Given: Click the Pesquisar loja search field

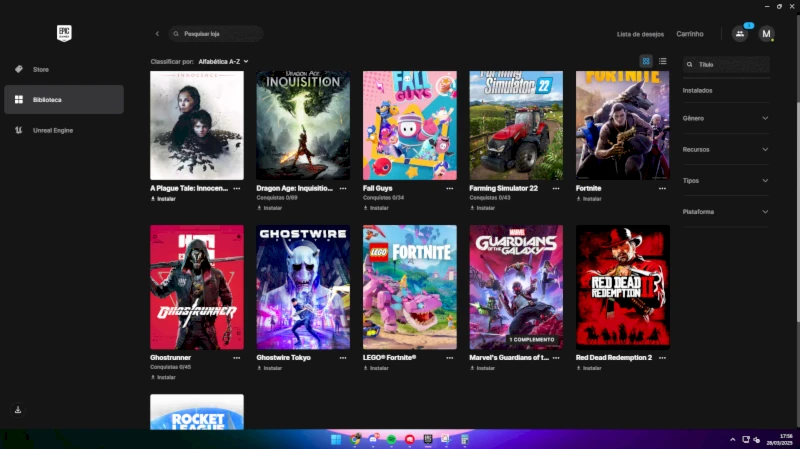Looking at the screenshot, I should (x=216, y=34).
